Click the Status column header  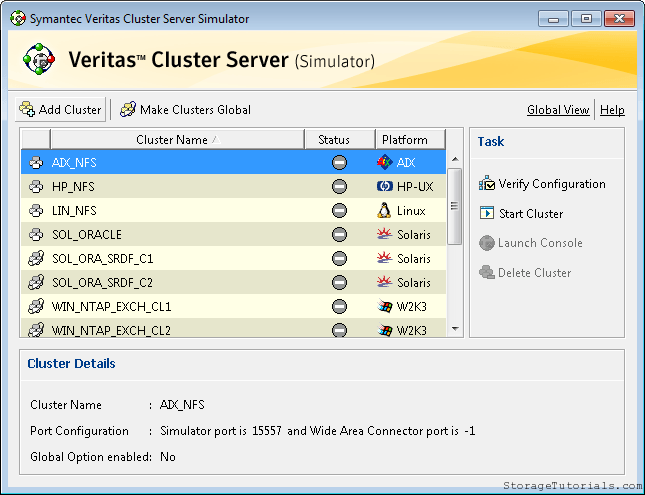[x=340, y=140]
